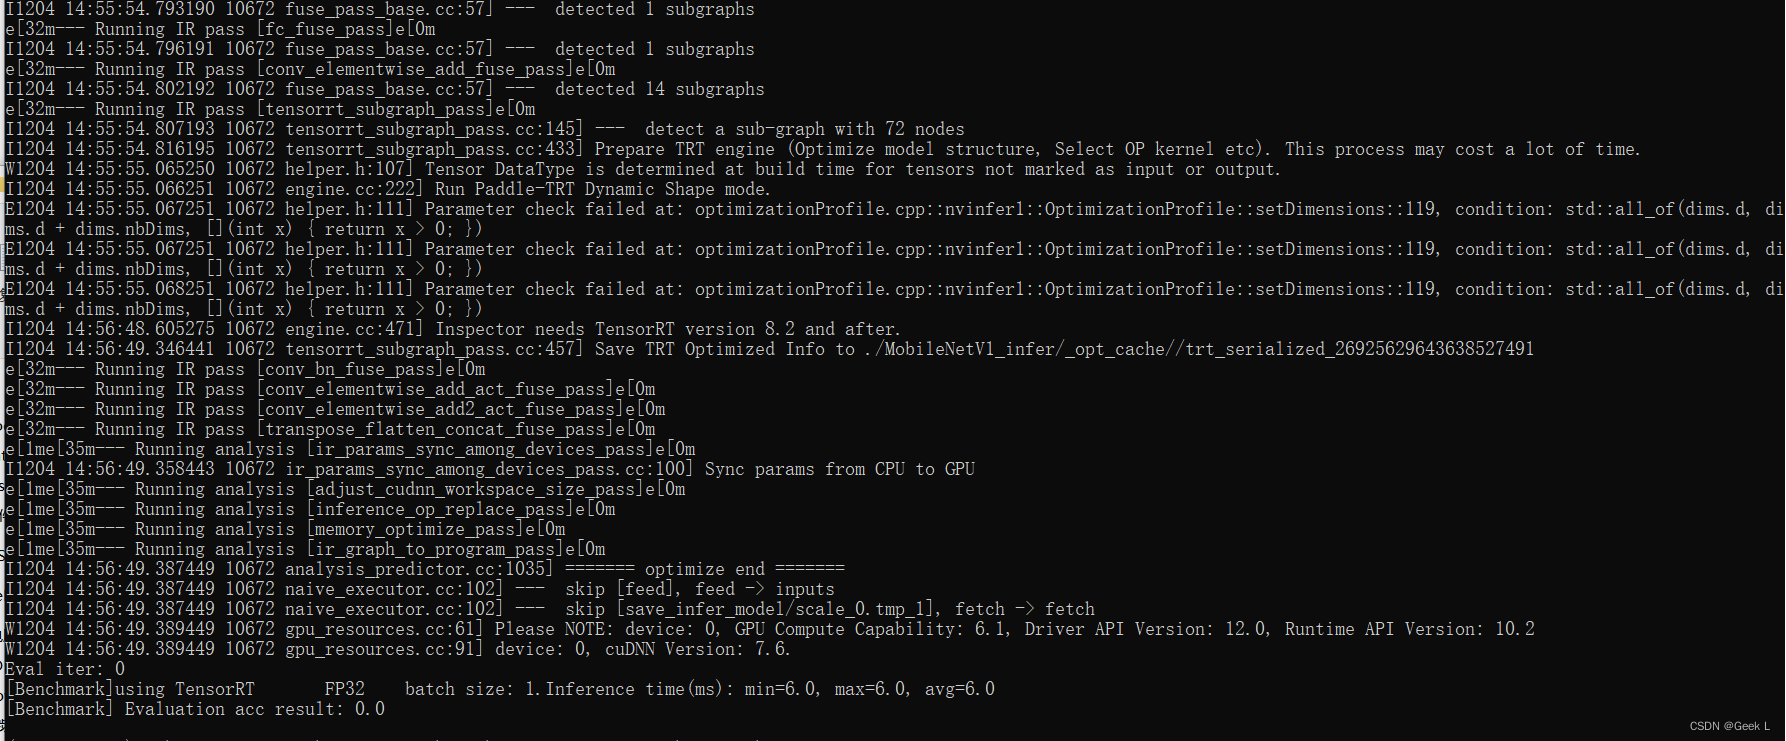Click the 'Inspector needs TensorRT version 8.2' line
This screenshot has width=1786, height=741.
[x=452, y=329]
